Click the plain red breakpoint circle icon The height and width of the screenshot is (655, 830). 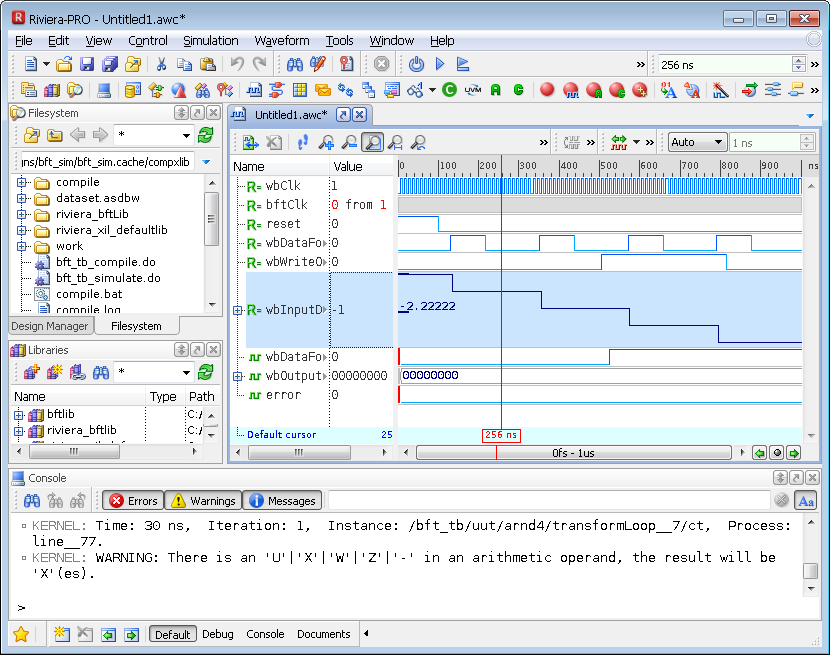point(547,90)
